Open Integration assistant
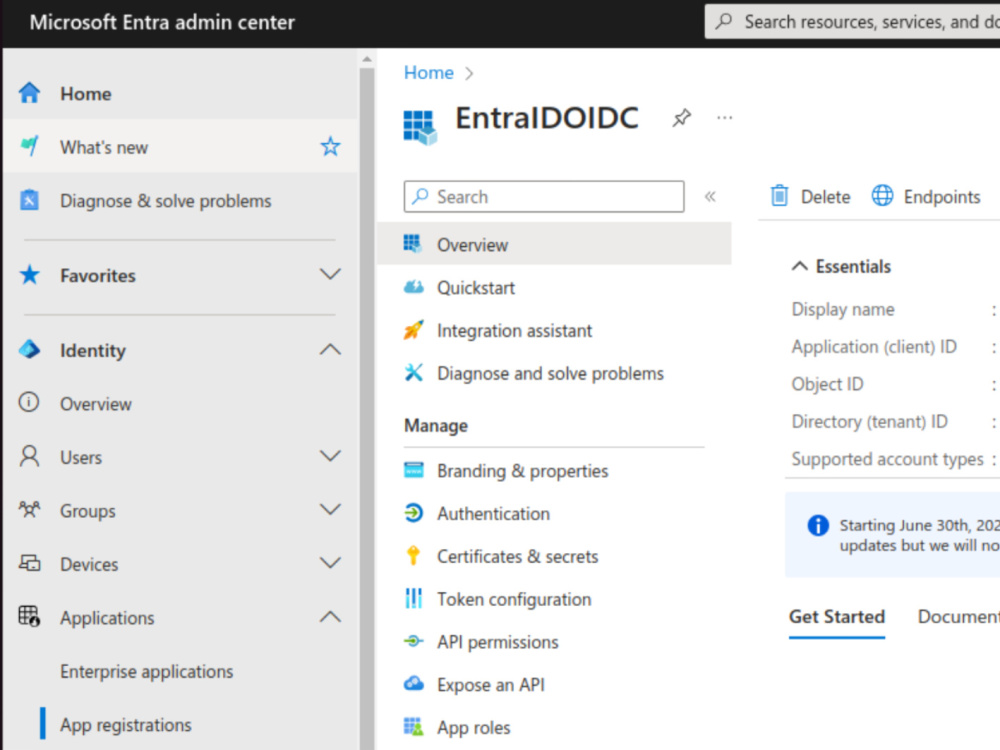This screenshot has height=750, width=1000. (514, 331)
